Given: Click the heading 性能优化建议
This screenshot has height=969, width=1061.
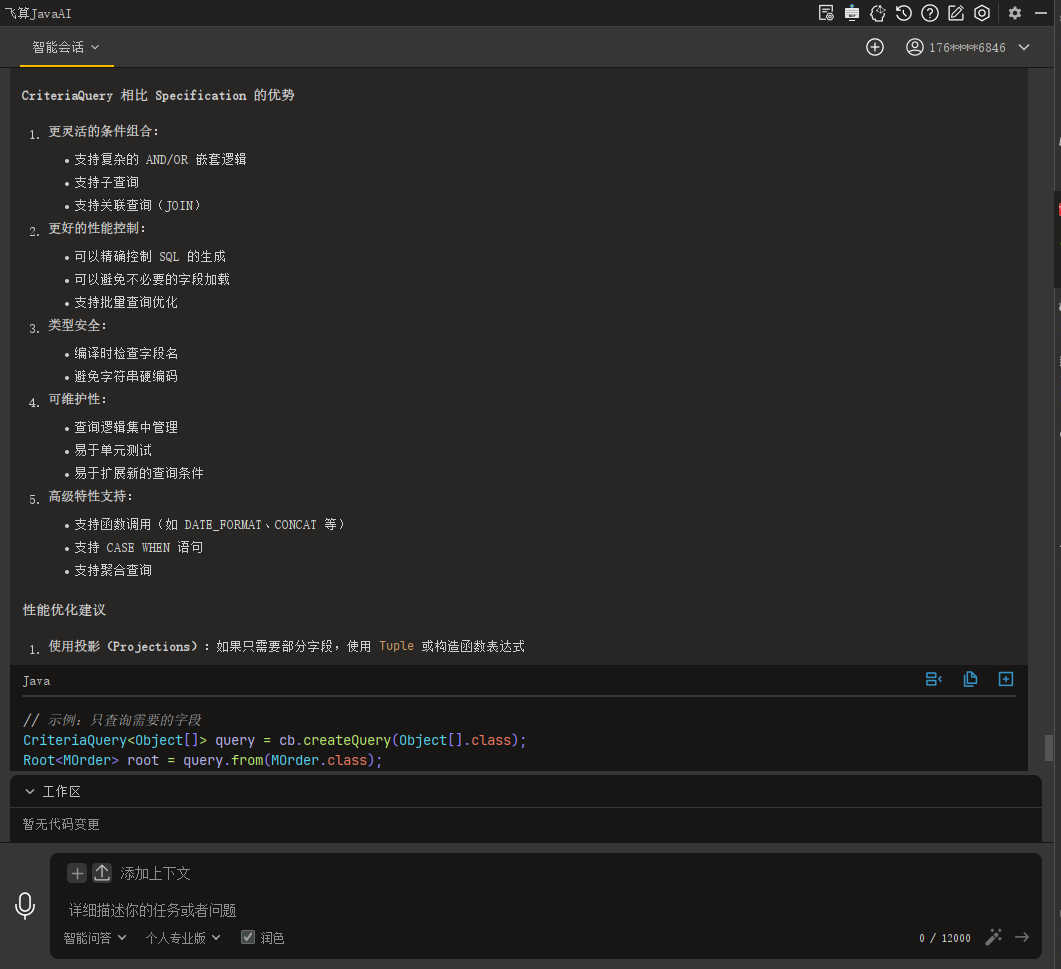Looking at the screenshot, I should (64, 610).
